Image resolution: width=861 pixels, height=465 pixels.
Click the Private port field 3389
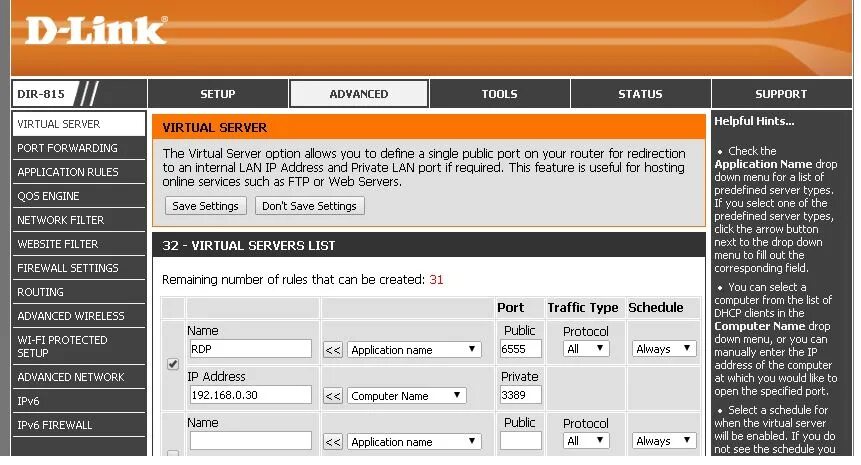click(x=521, y=395)
